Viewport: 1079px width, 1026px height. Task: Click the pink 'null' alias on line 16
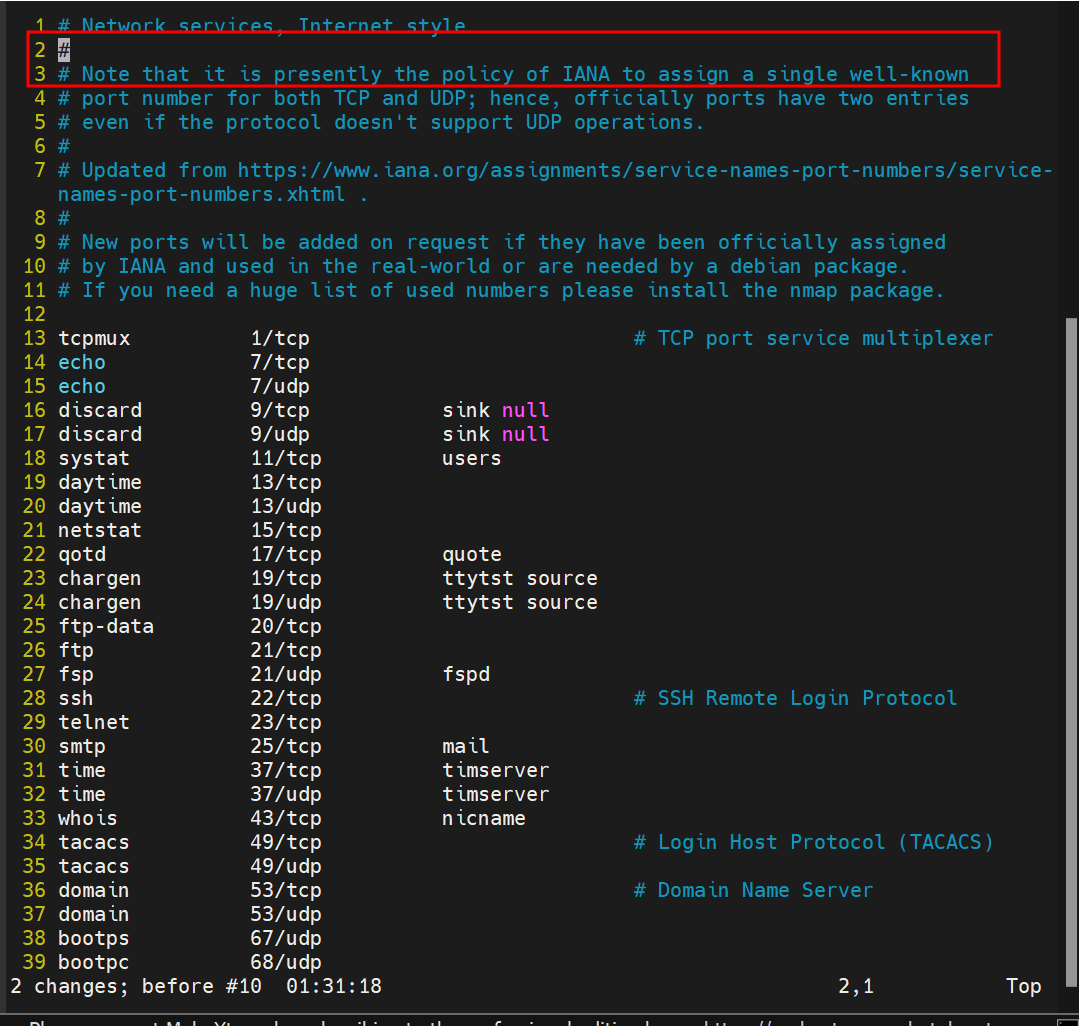[526, 410]
